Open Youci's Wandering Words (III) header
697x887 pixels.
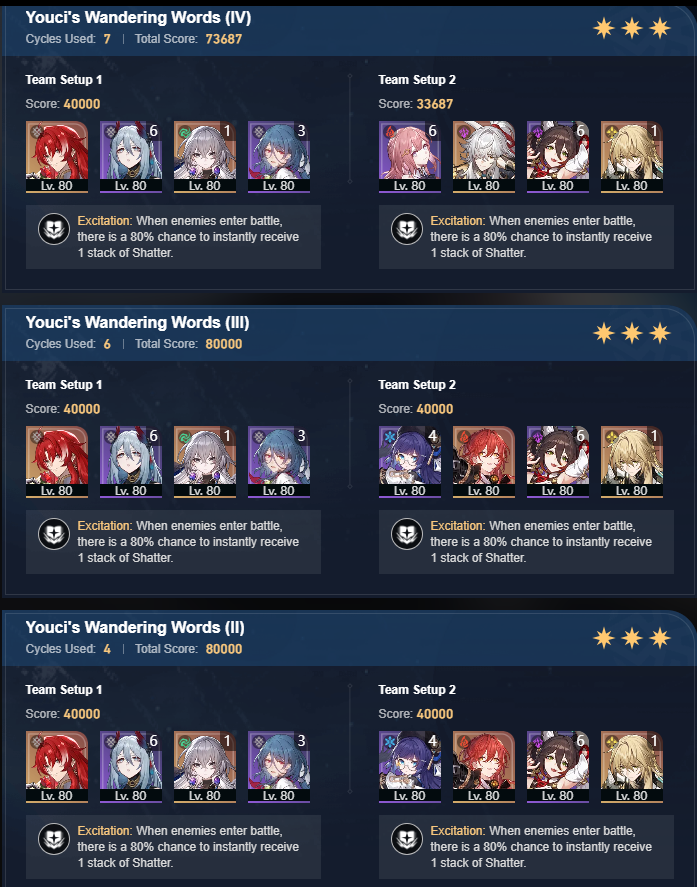(137, 322)
